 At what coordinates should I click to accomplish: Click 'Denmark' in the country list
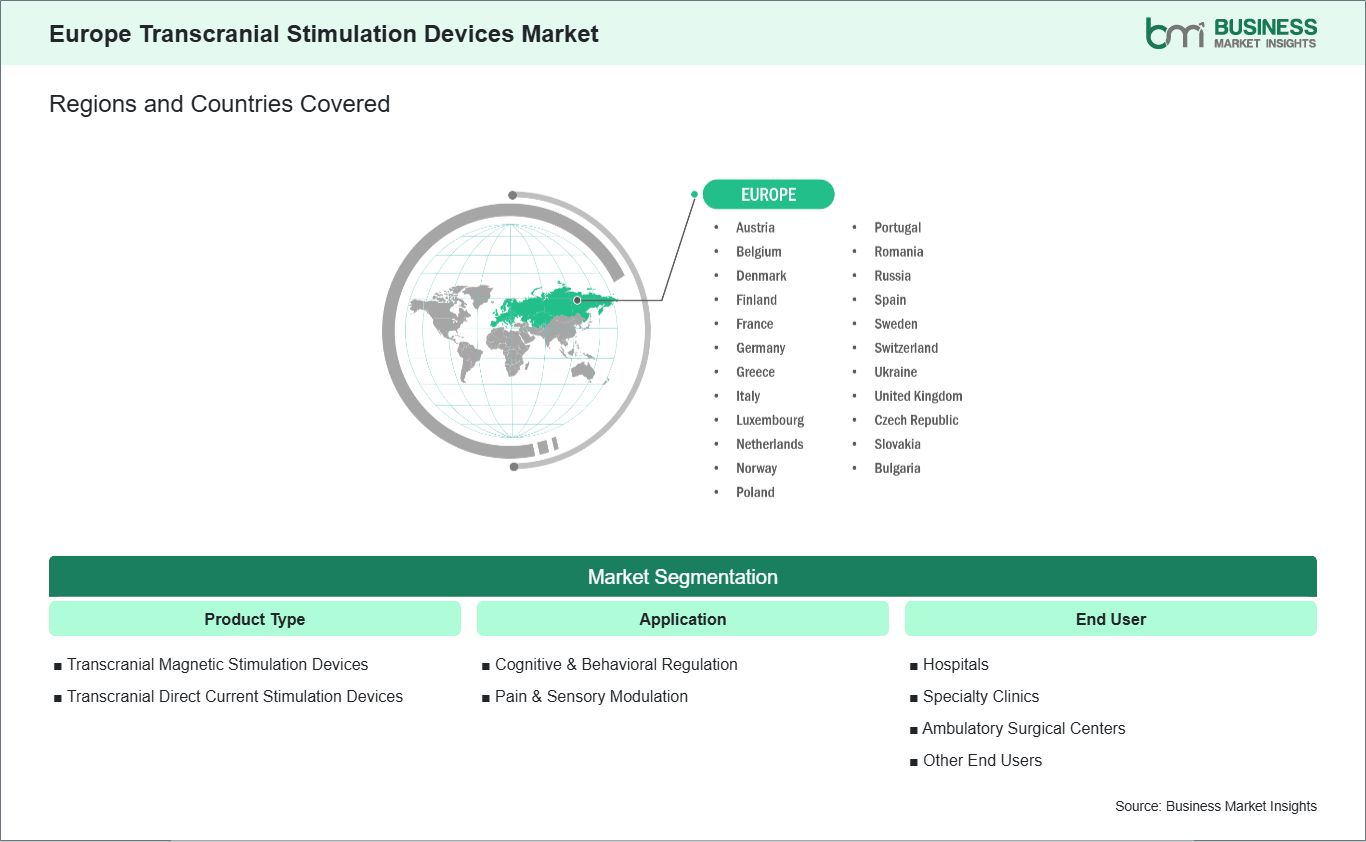761,276
